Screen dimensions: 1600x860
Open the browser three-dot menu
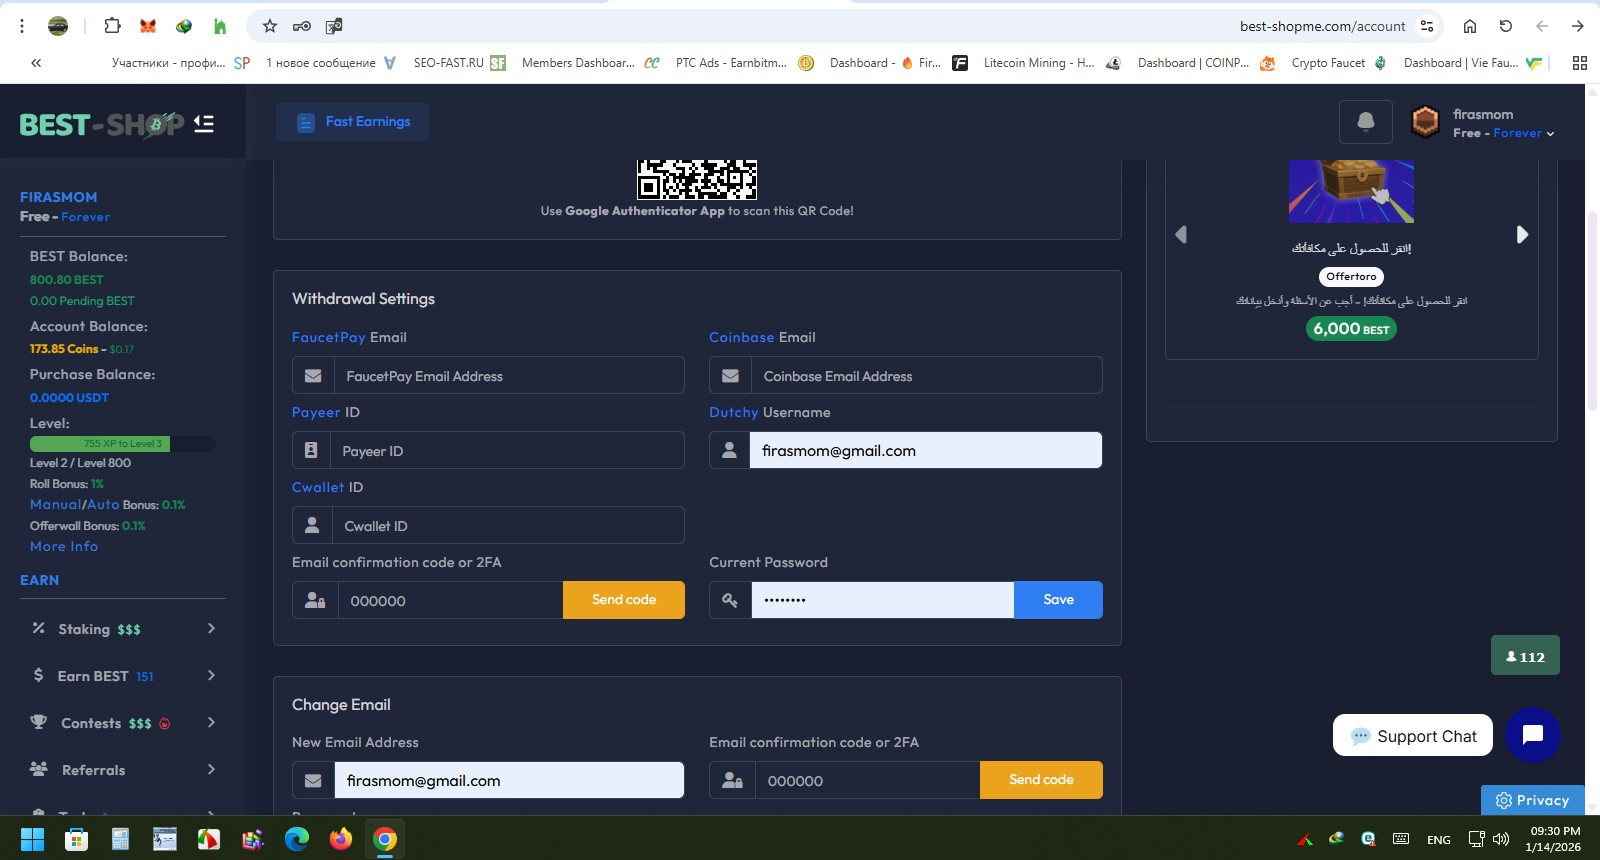click(x=22, y=26)
